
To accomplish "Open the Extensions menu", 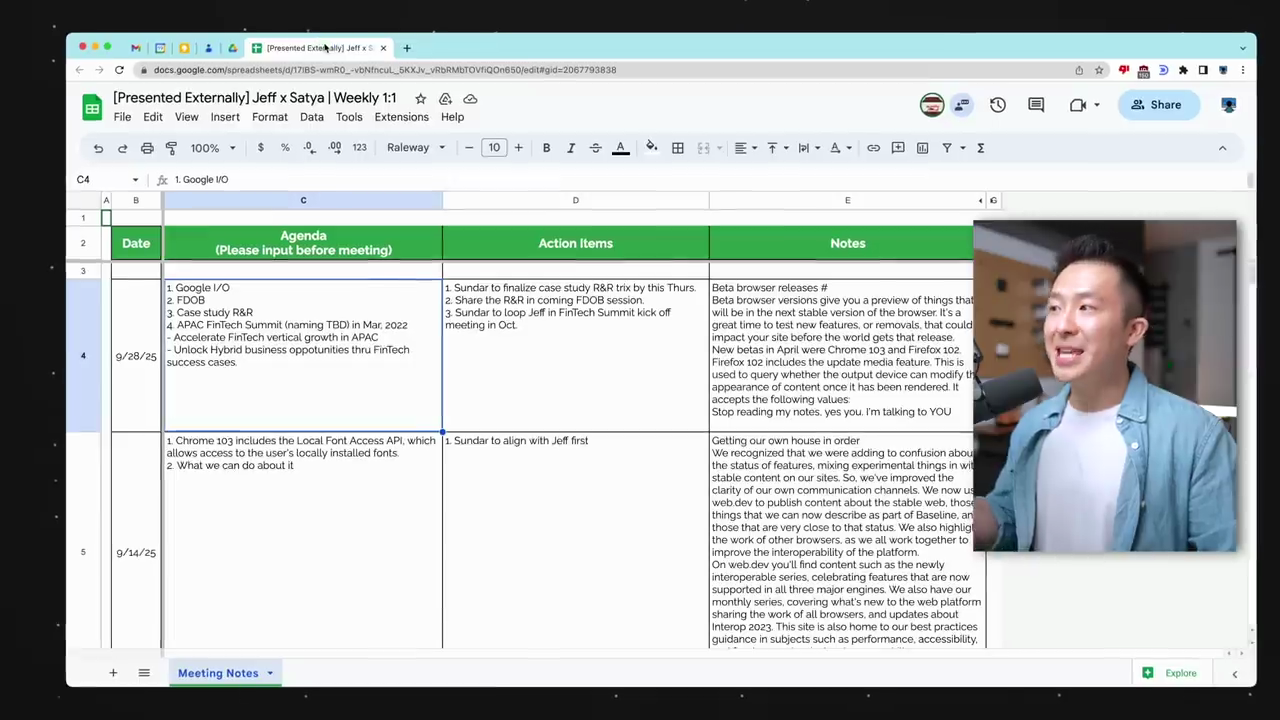I will [402, 117].
